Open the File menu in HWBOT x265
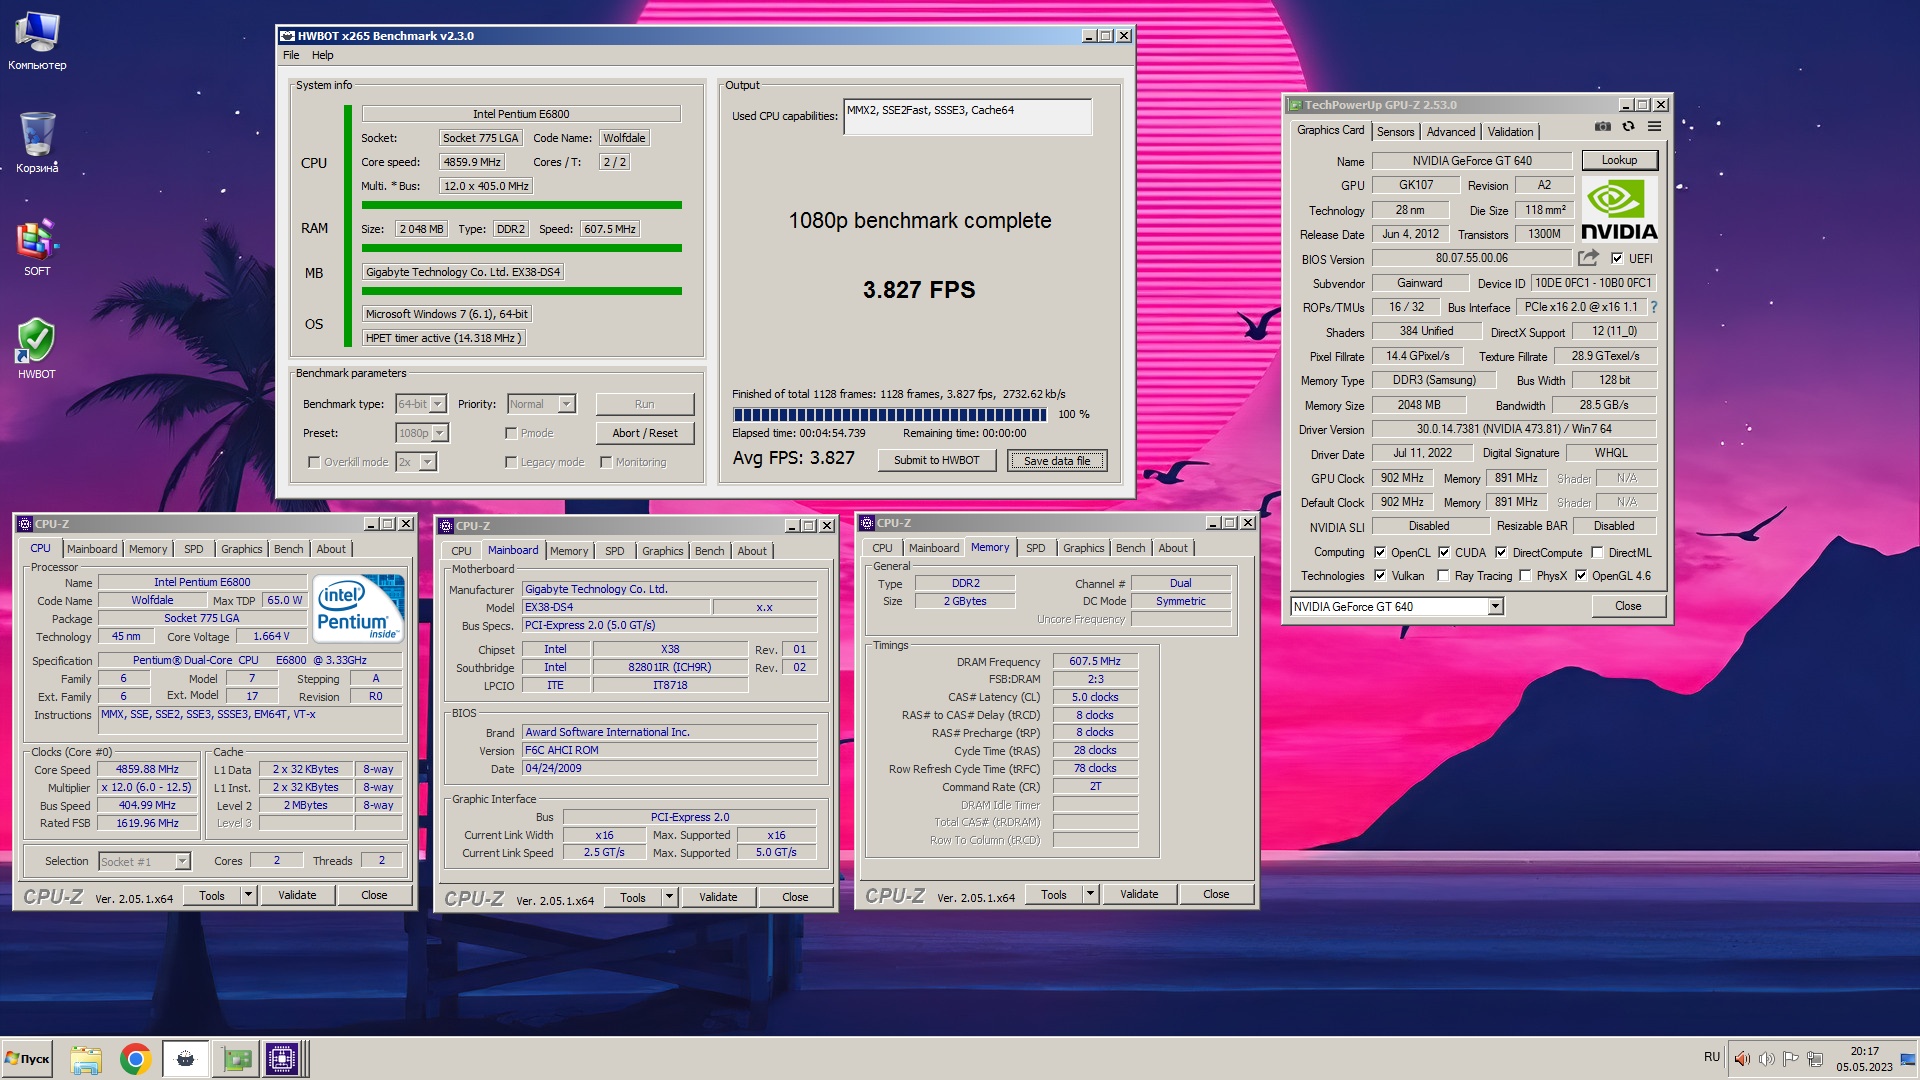 291,55
